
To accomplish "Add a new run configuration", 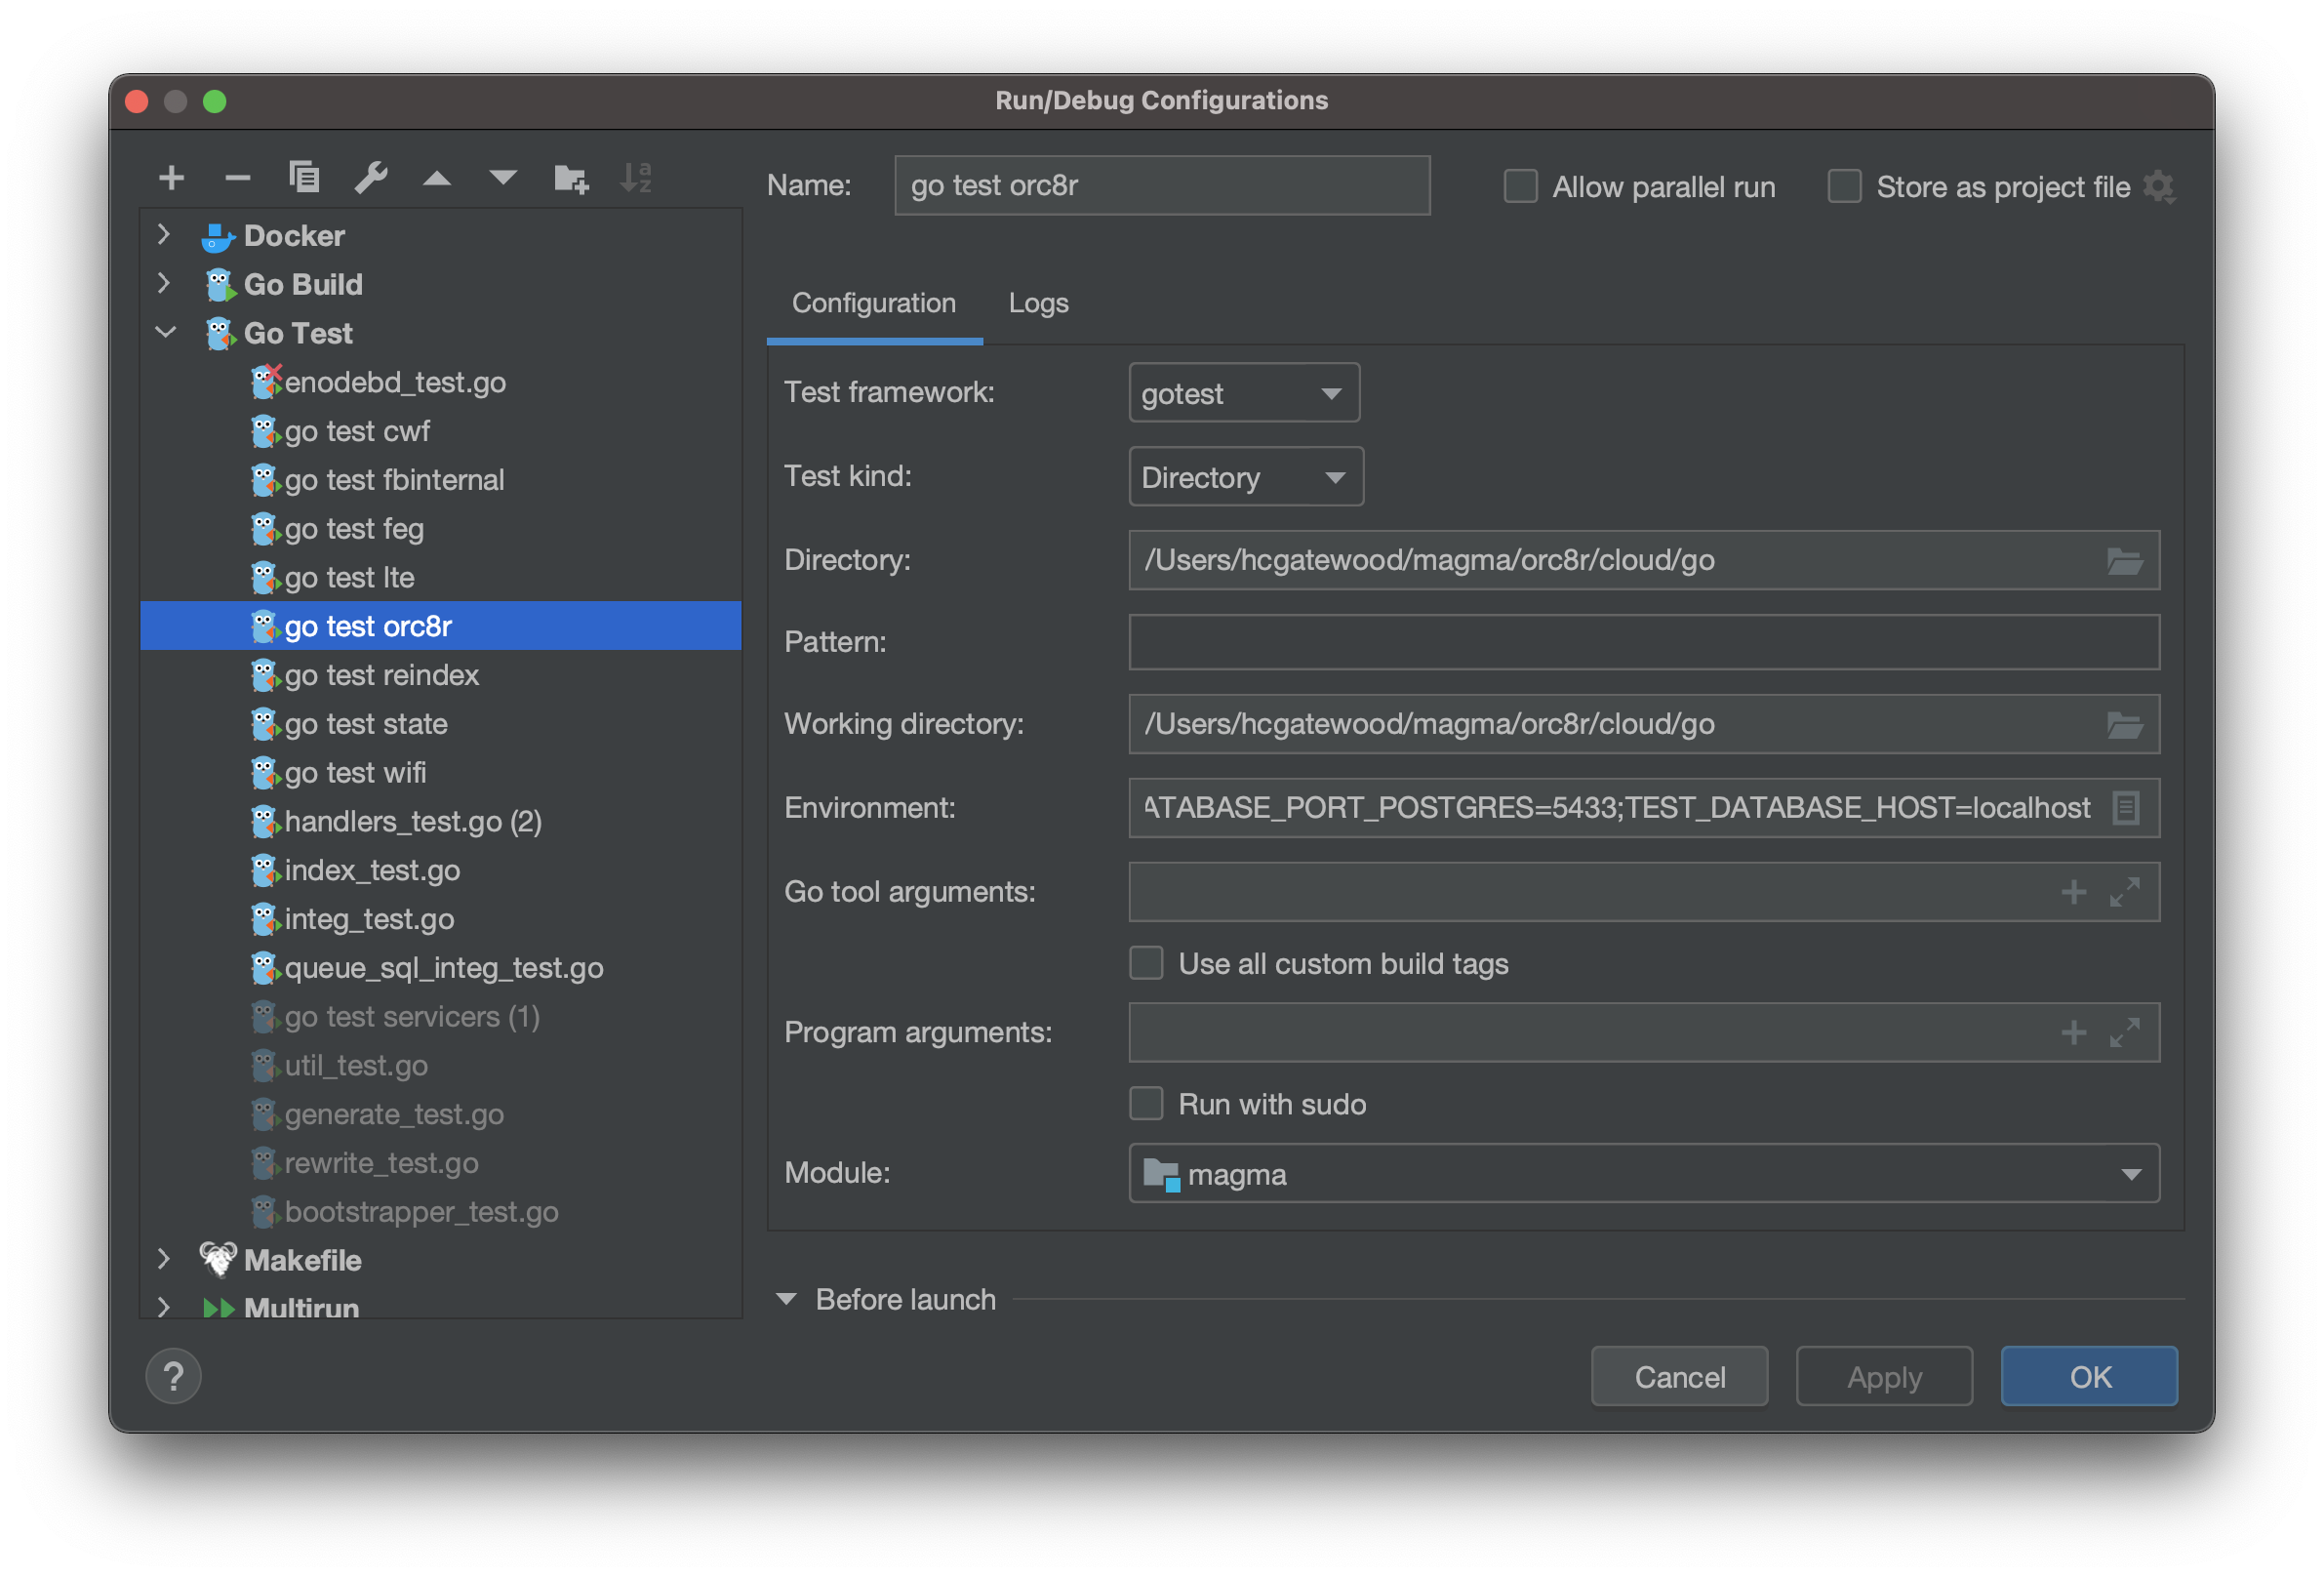I will [x=172, y=178].
